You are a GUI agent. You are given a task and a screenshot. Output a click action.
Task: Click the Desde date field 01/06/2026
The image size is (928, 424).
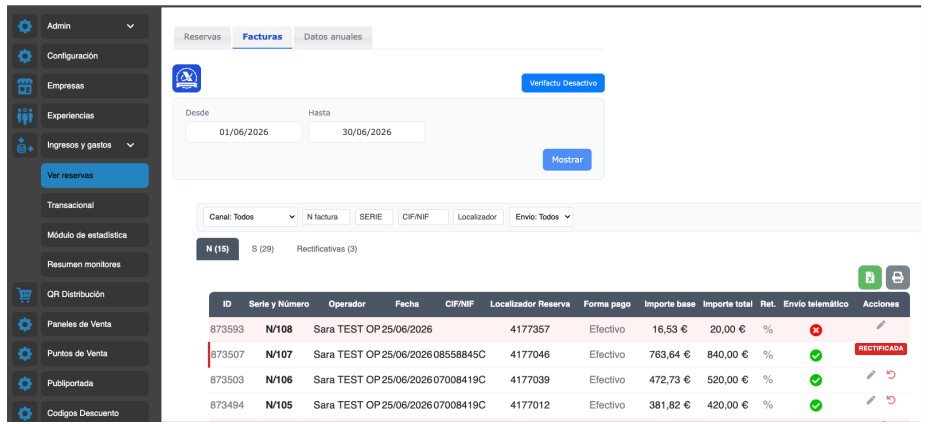pos(244,132)
